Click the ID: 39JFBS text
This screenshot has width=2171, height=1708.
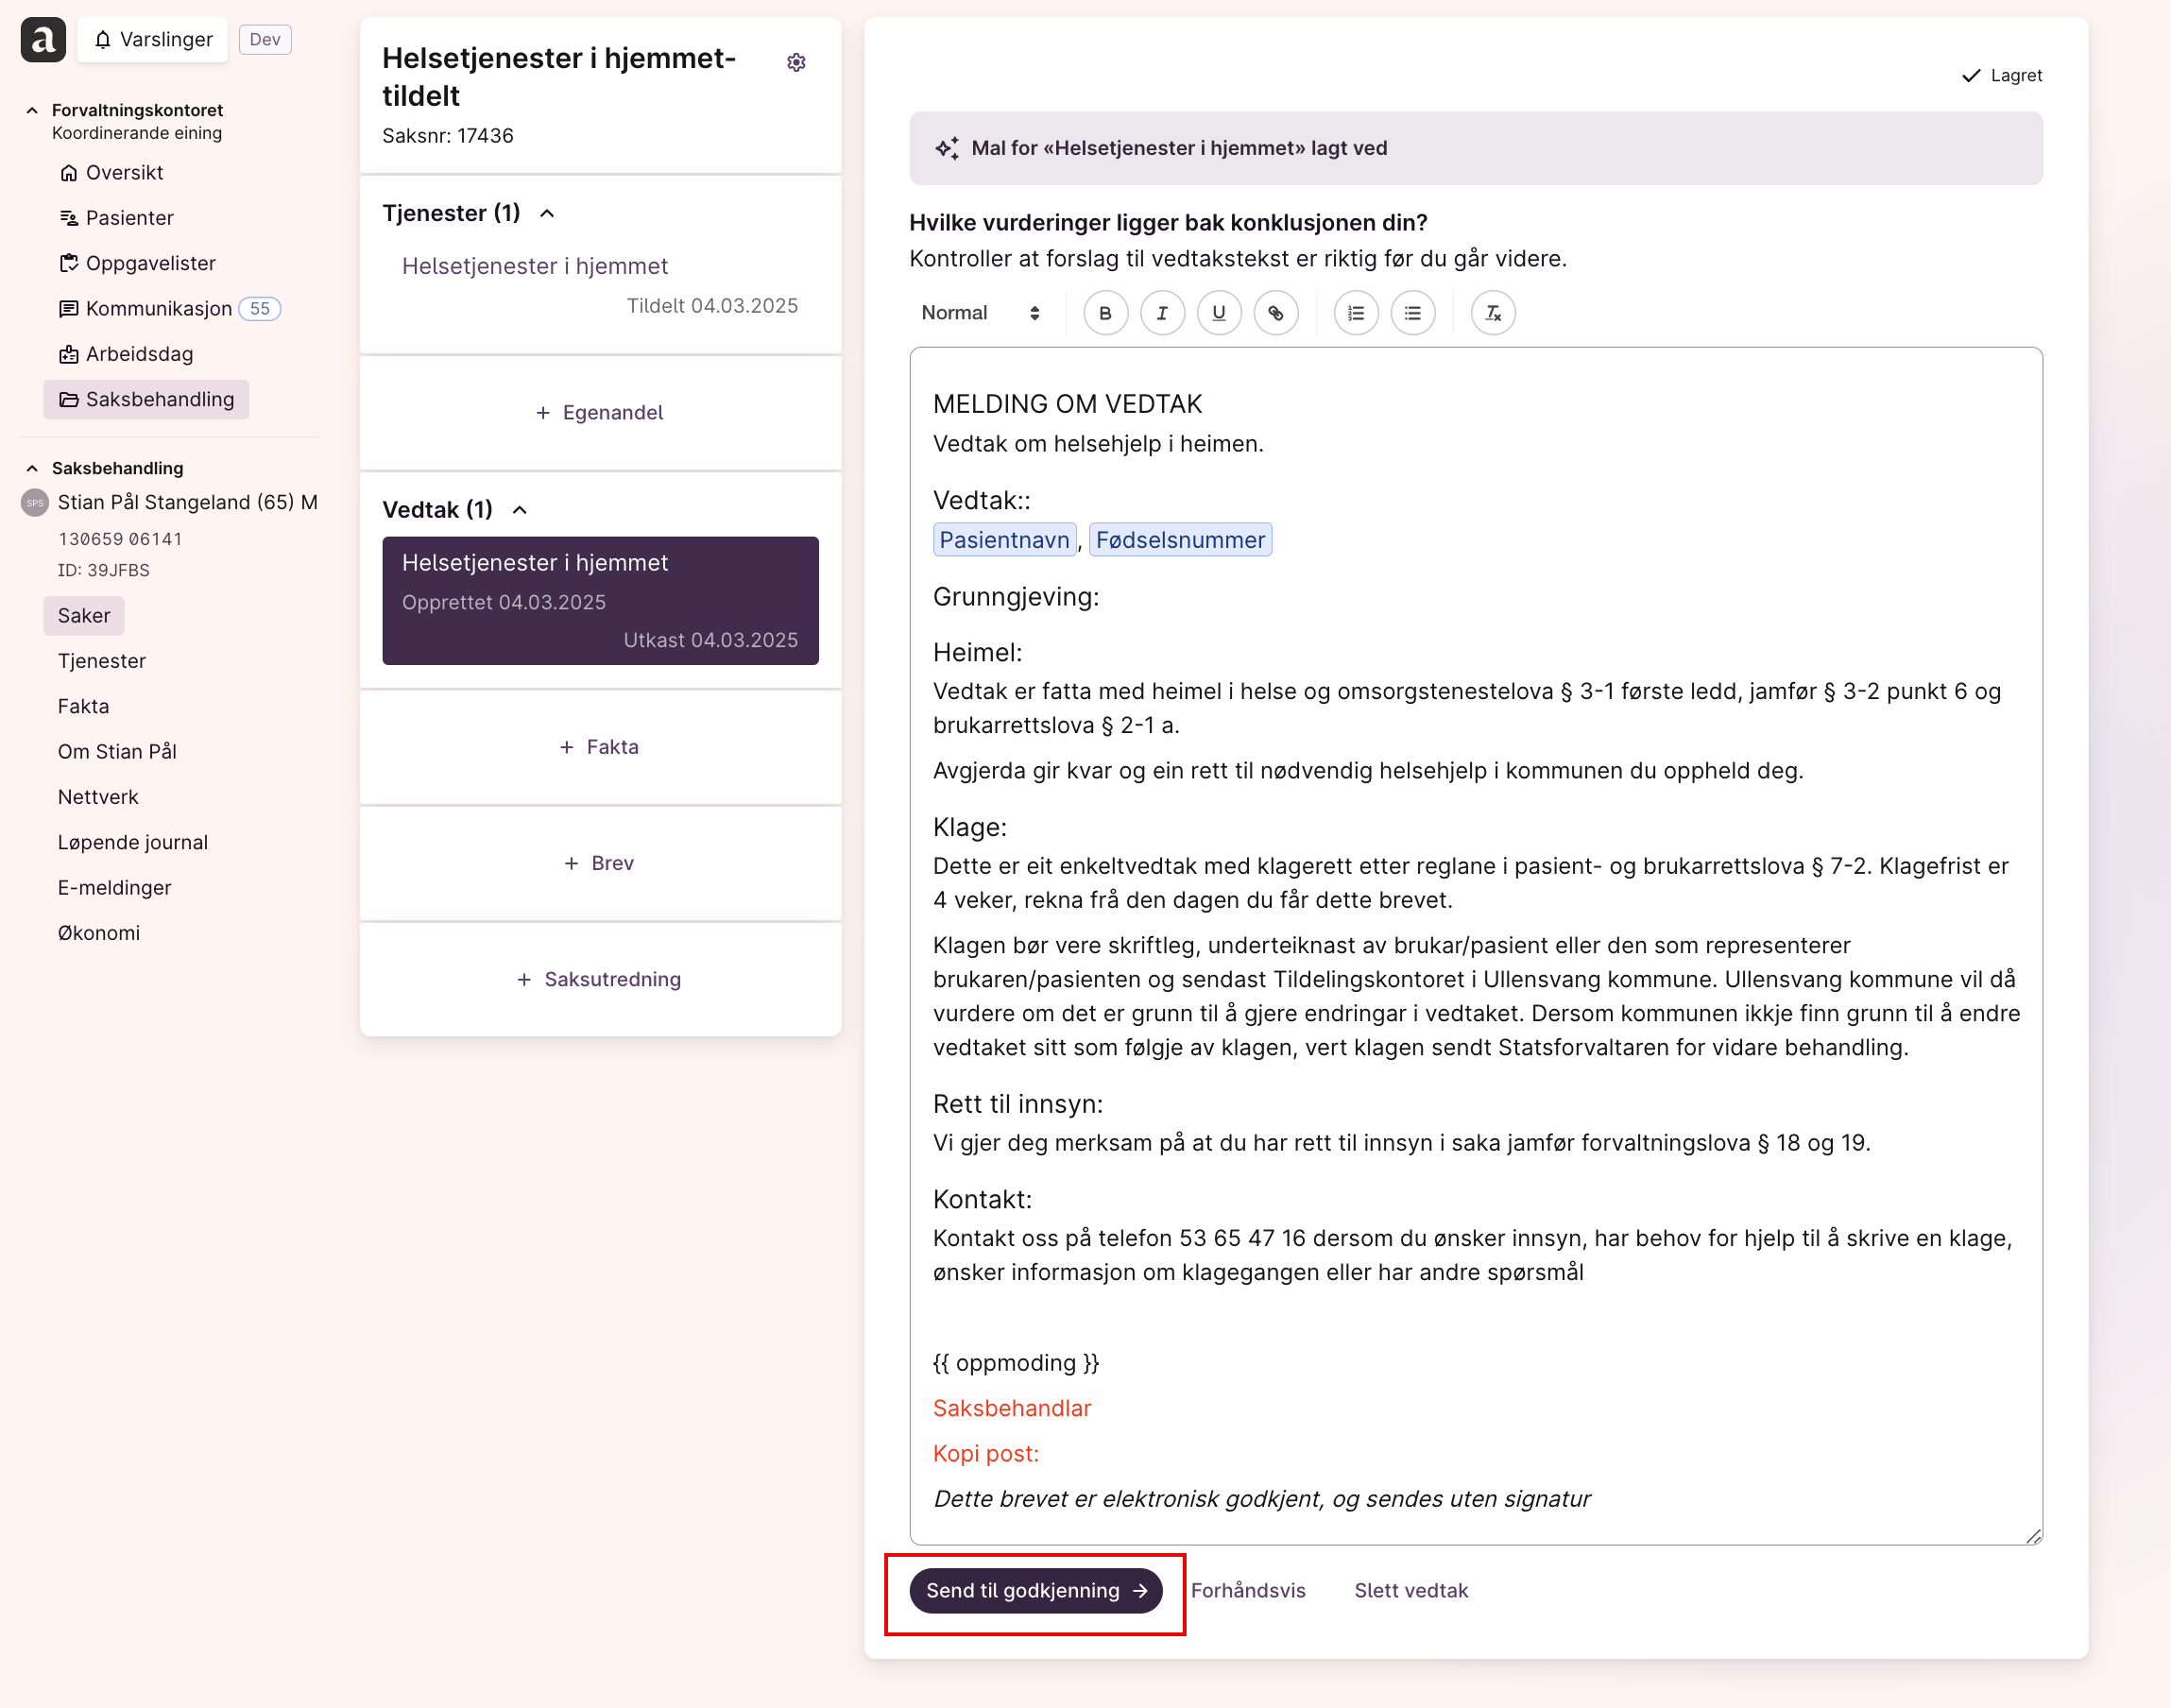point(104,570)
